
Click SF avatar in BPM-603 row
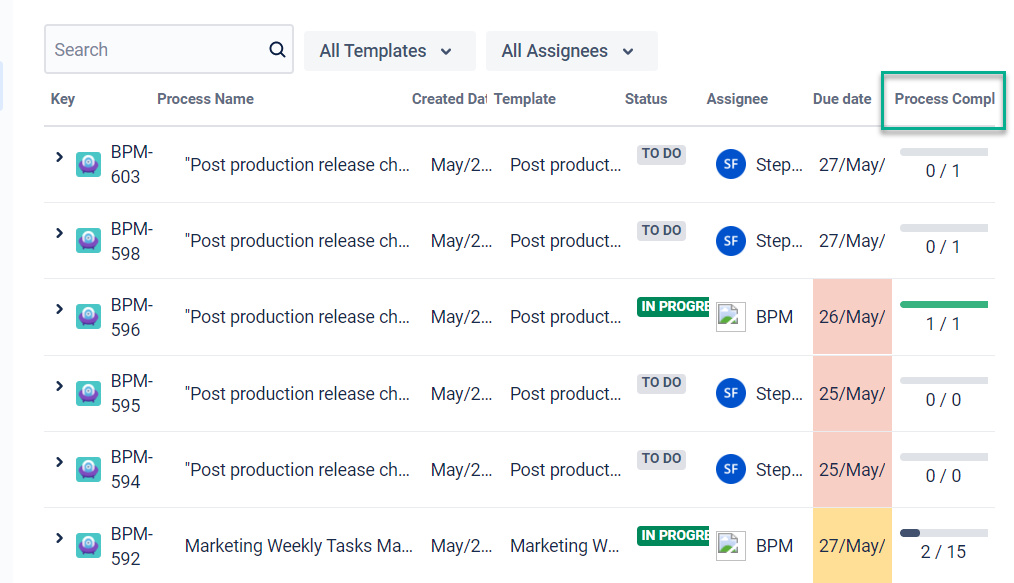(x=731, y=164)
